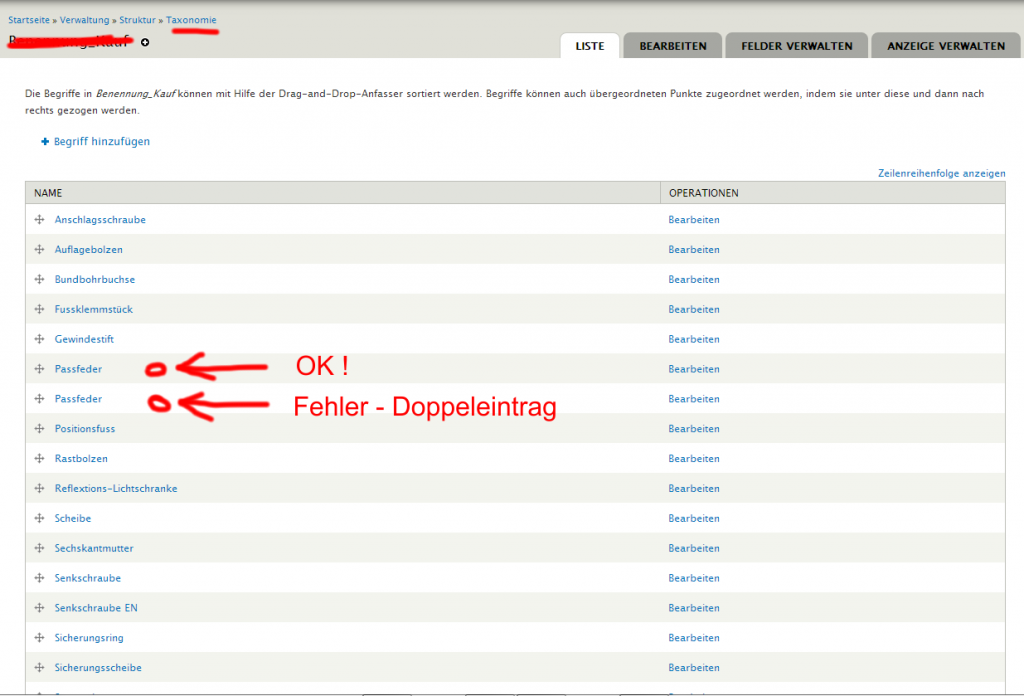Go to the Anzeige verwalten tab
The width and height of the screenshot is (1024, 696).
coord(945,46)
